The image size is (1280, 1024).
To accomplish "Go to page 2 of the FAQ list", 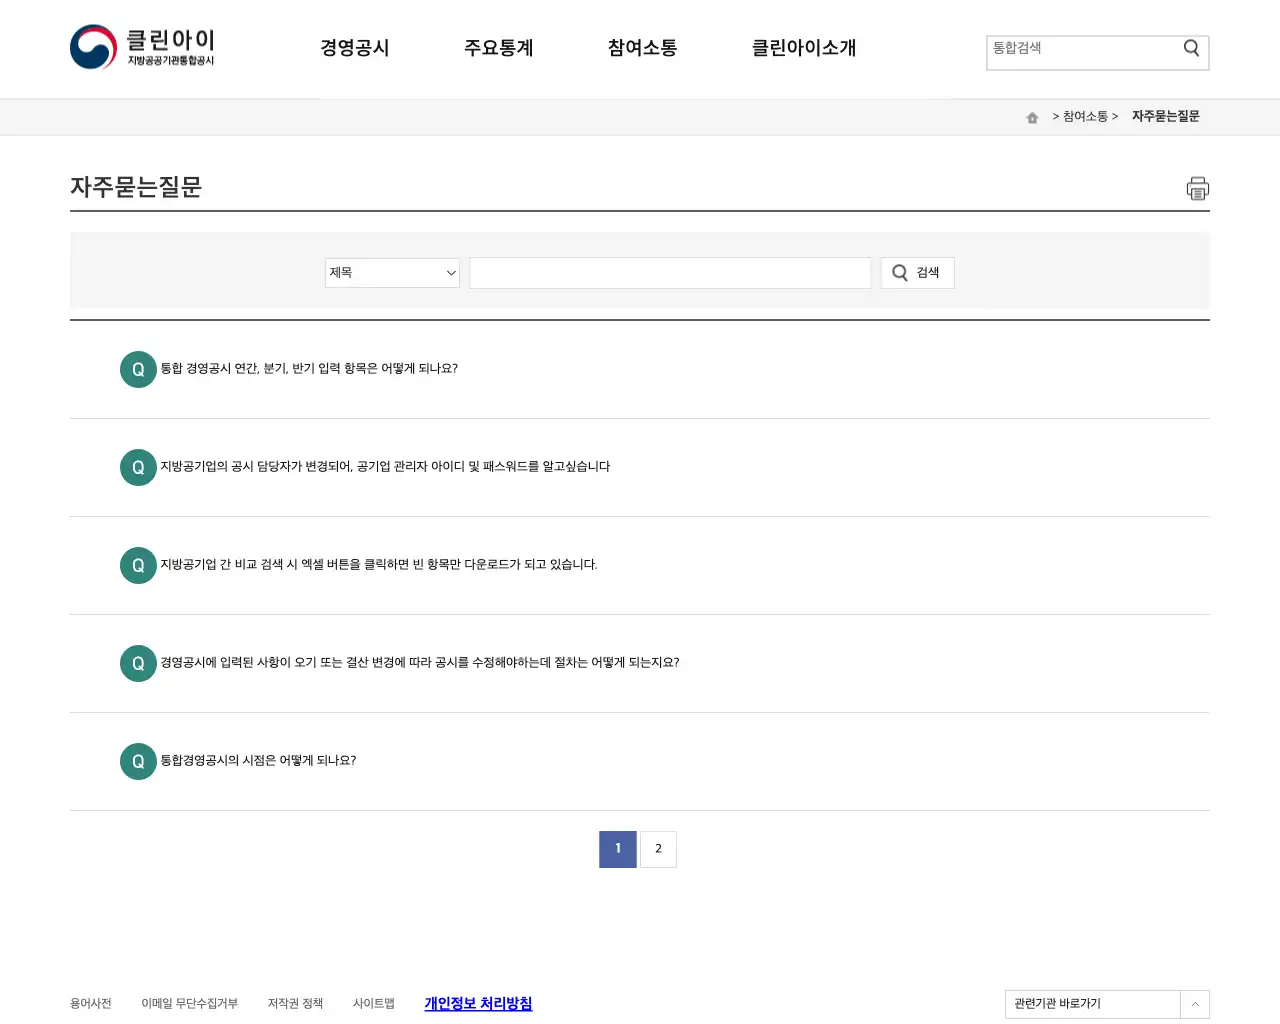I will [658, 849].
